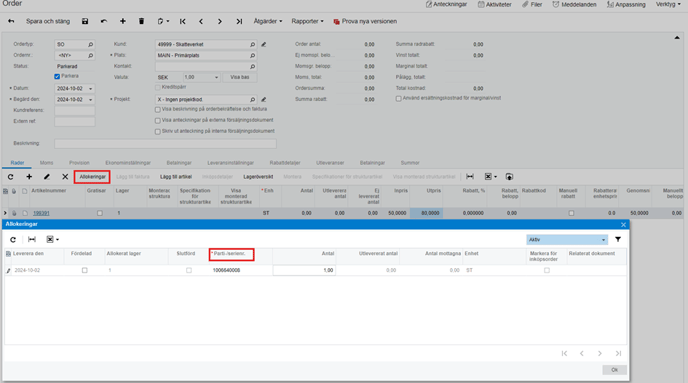Click Lägg till artikel button
Viewport: 688px width, 383px height.
(176, 176)
